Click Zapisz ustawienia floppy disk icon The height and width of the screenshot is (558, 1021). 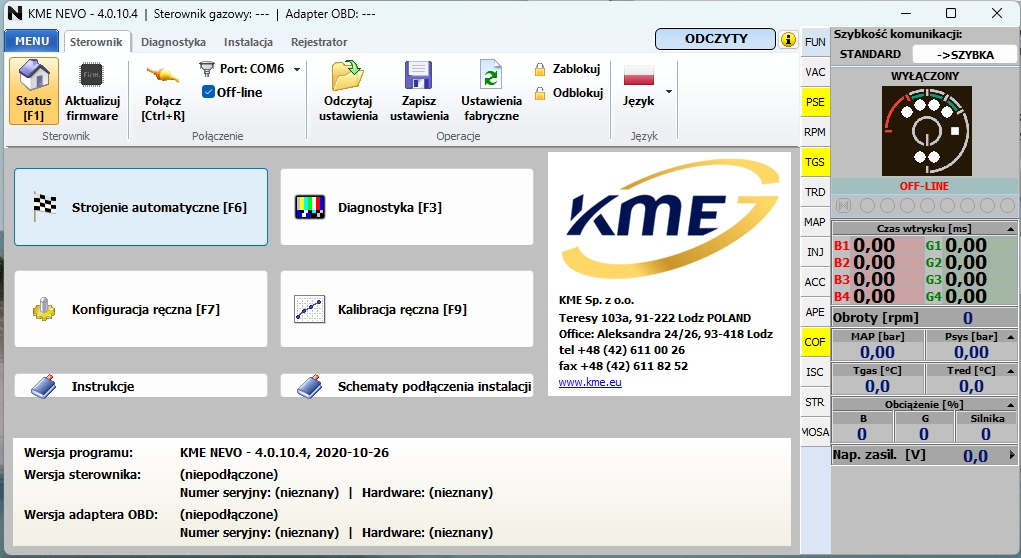click(418, 76)
